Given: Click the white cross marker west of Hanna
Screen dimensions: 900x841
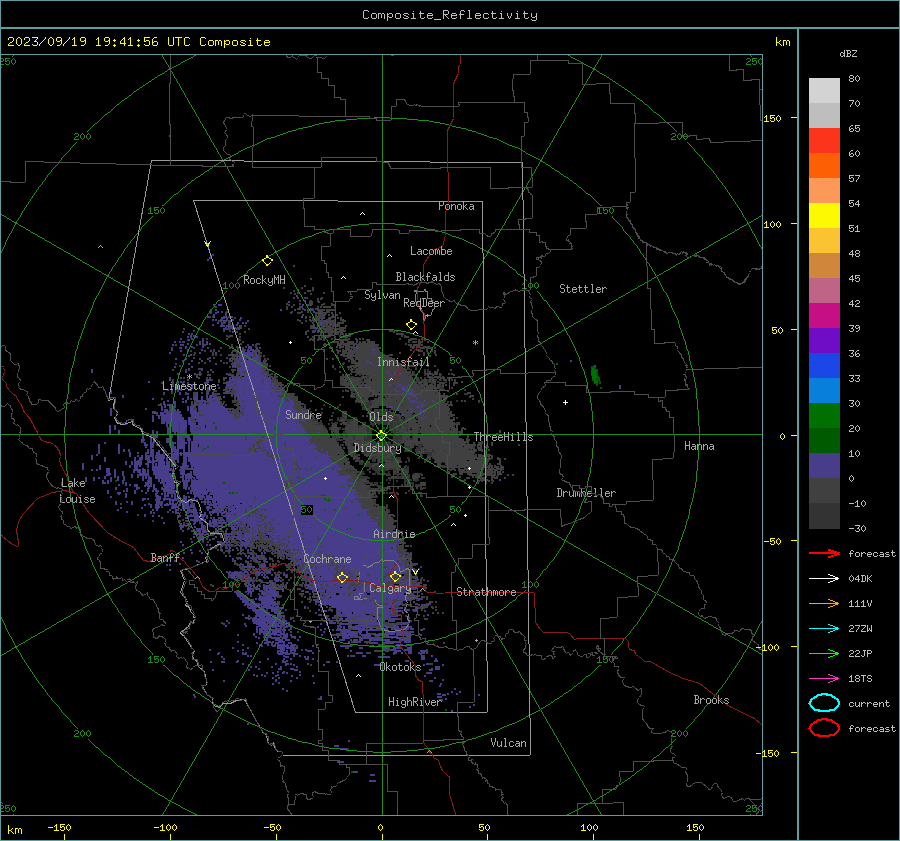Looking at the screenshot, I should (x=565, y=402).
